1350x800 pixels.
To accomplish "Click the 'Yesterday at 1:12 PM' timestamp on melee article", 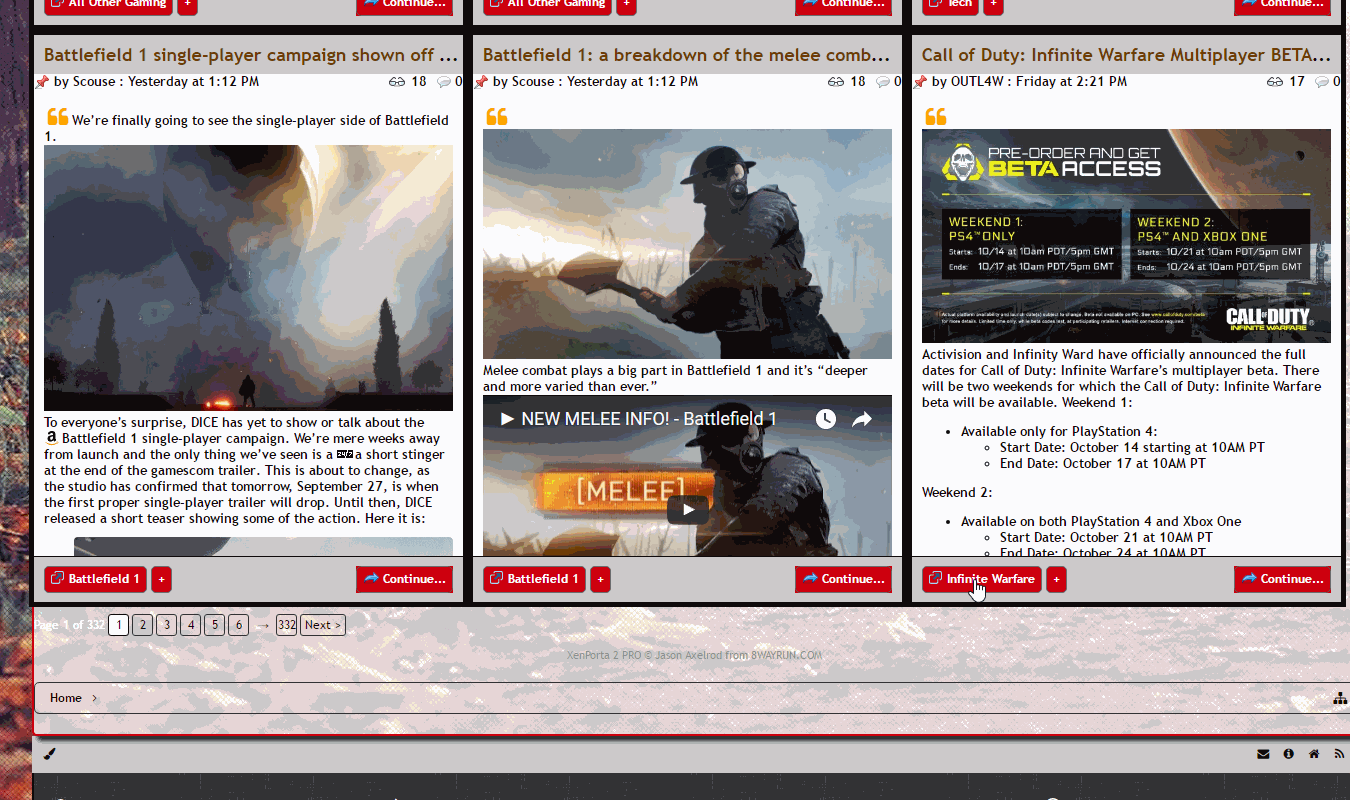I will [x=632, y=82].
